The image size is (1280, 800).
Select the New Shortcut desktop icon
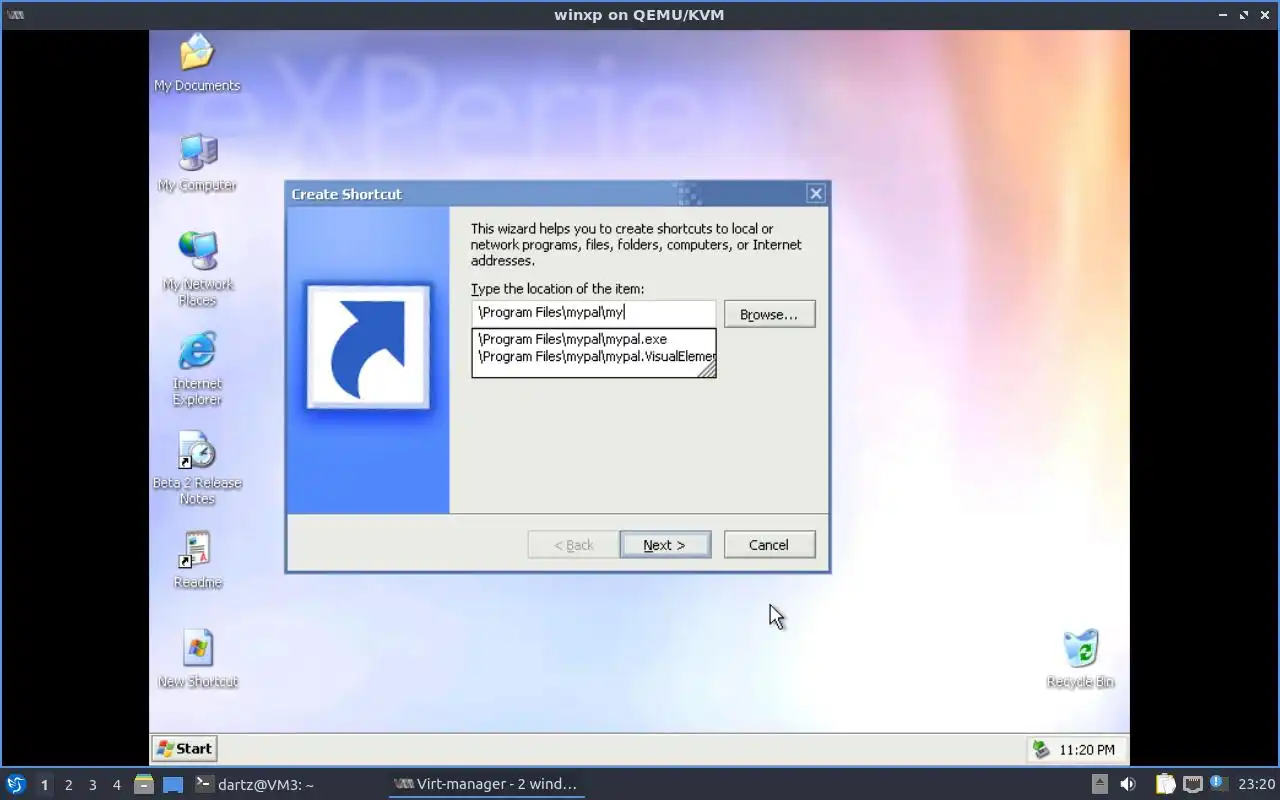[197, 659]
